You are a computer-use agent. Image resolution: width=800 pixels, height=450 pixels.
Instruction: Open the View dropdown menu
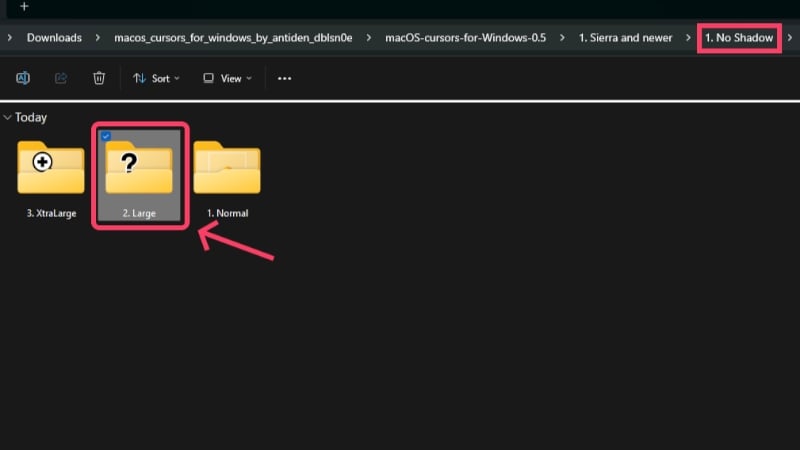(228, 79)
